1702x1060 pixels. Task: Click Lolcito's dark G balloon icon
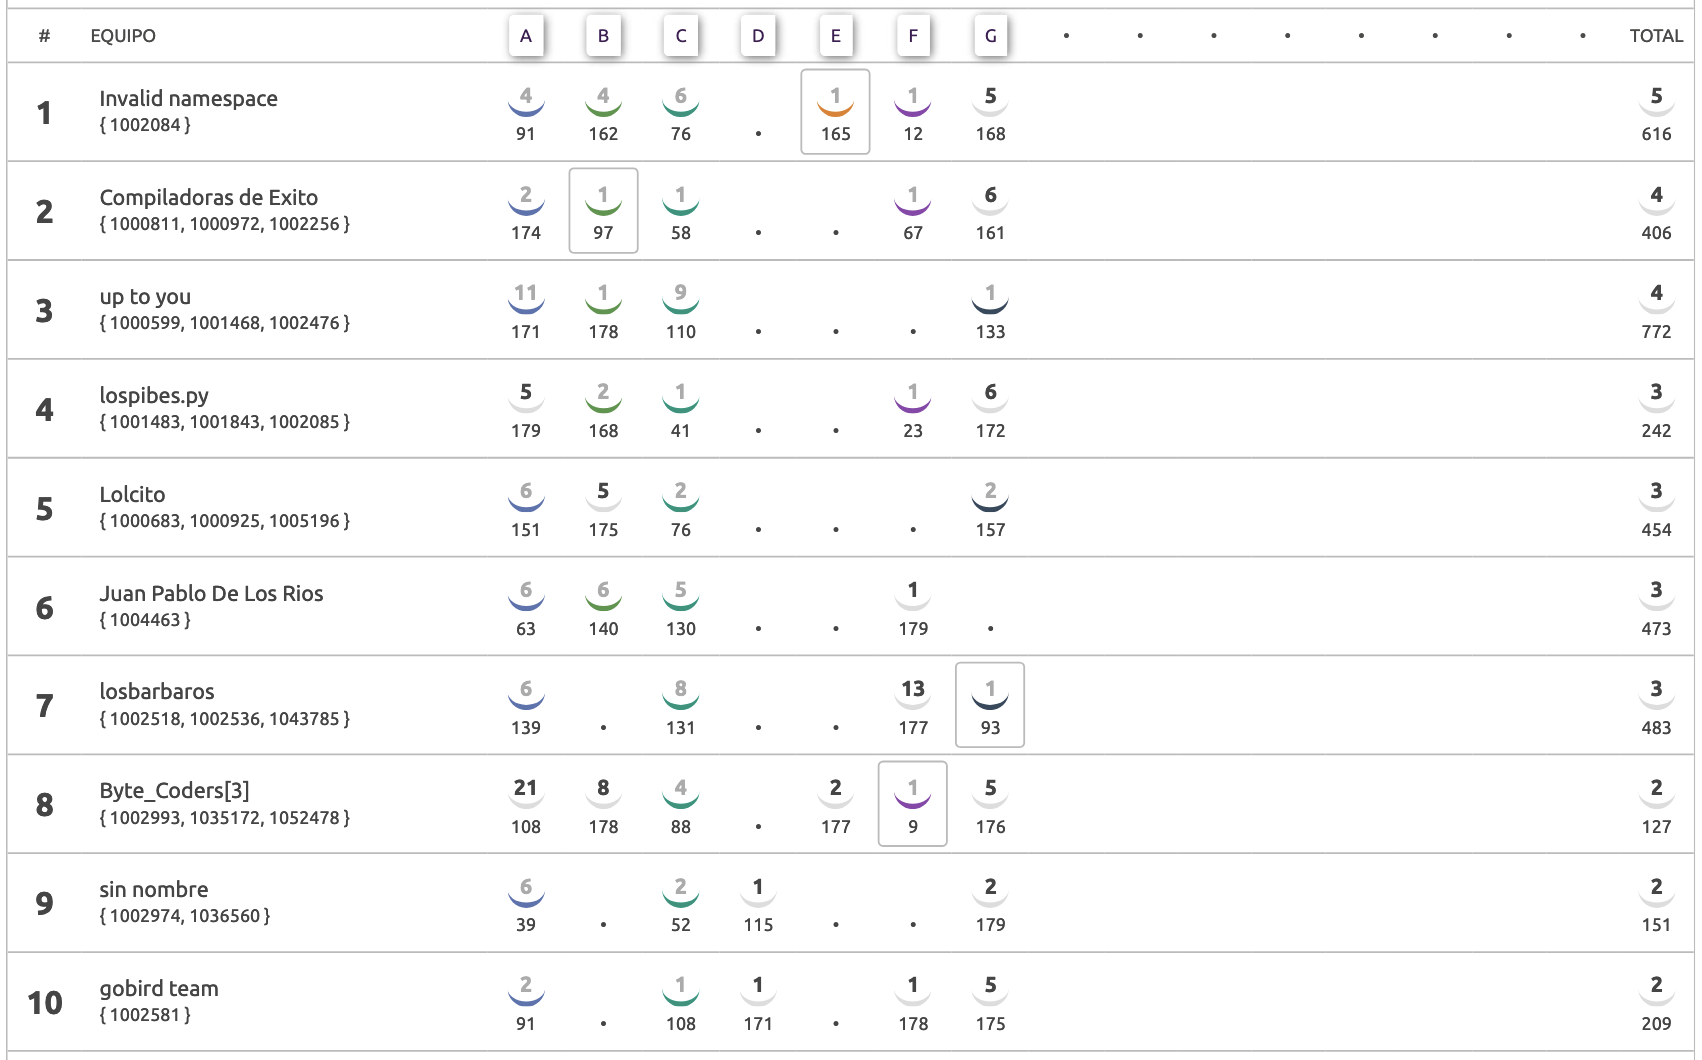click(990, 495)
